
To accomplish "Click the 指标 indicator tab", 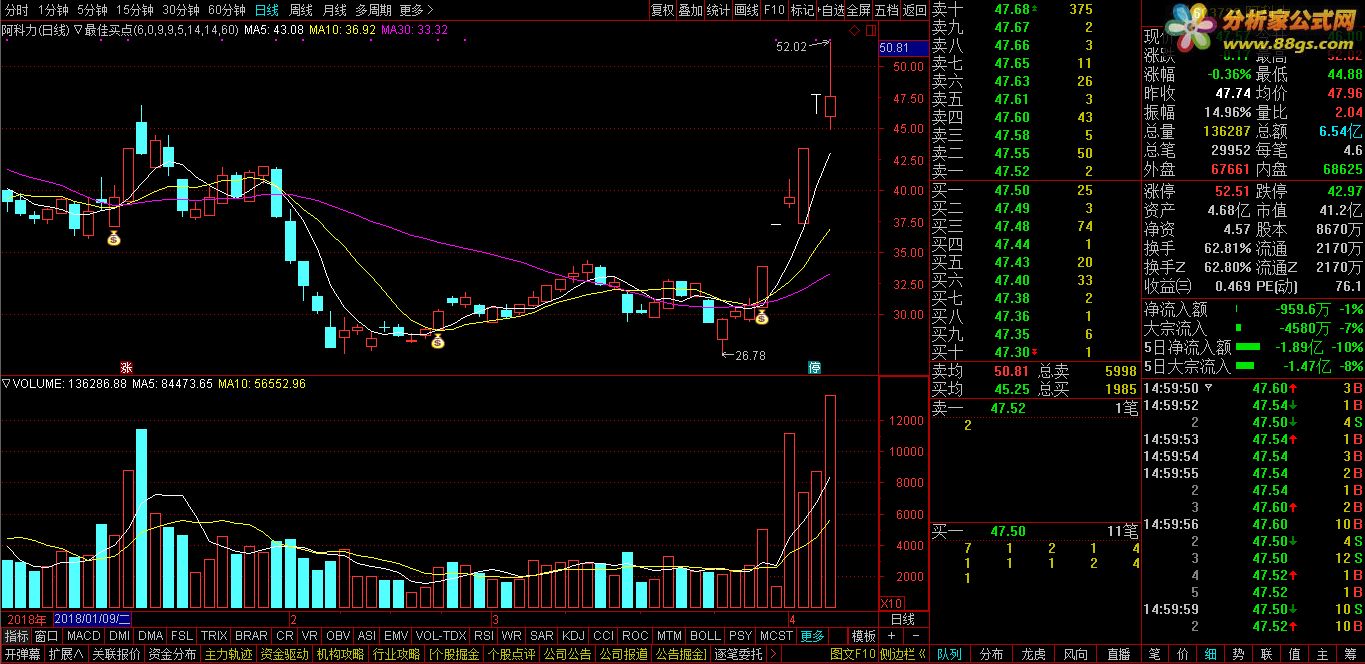I will 16,636.
